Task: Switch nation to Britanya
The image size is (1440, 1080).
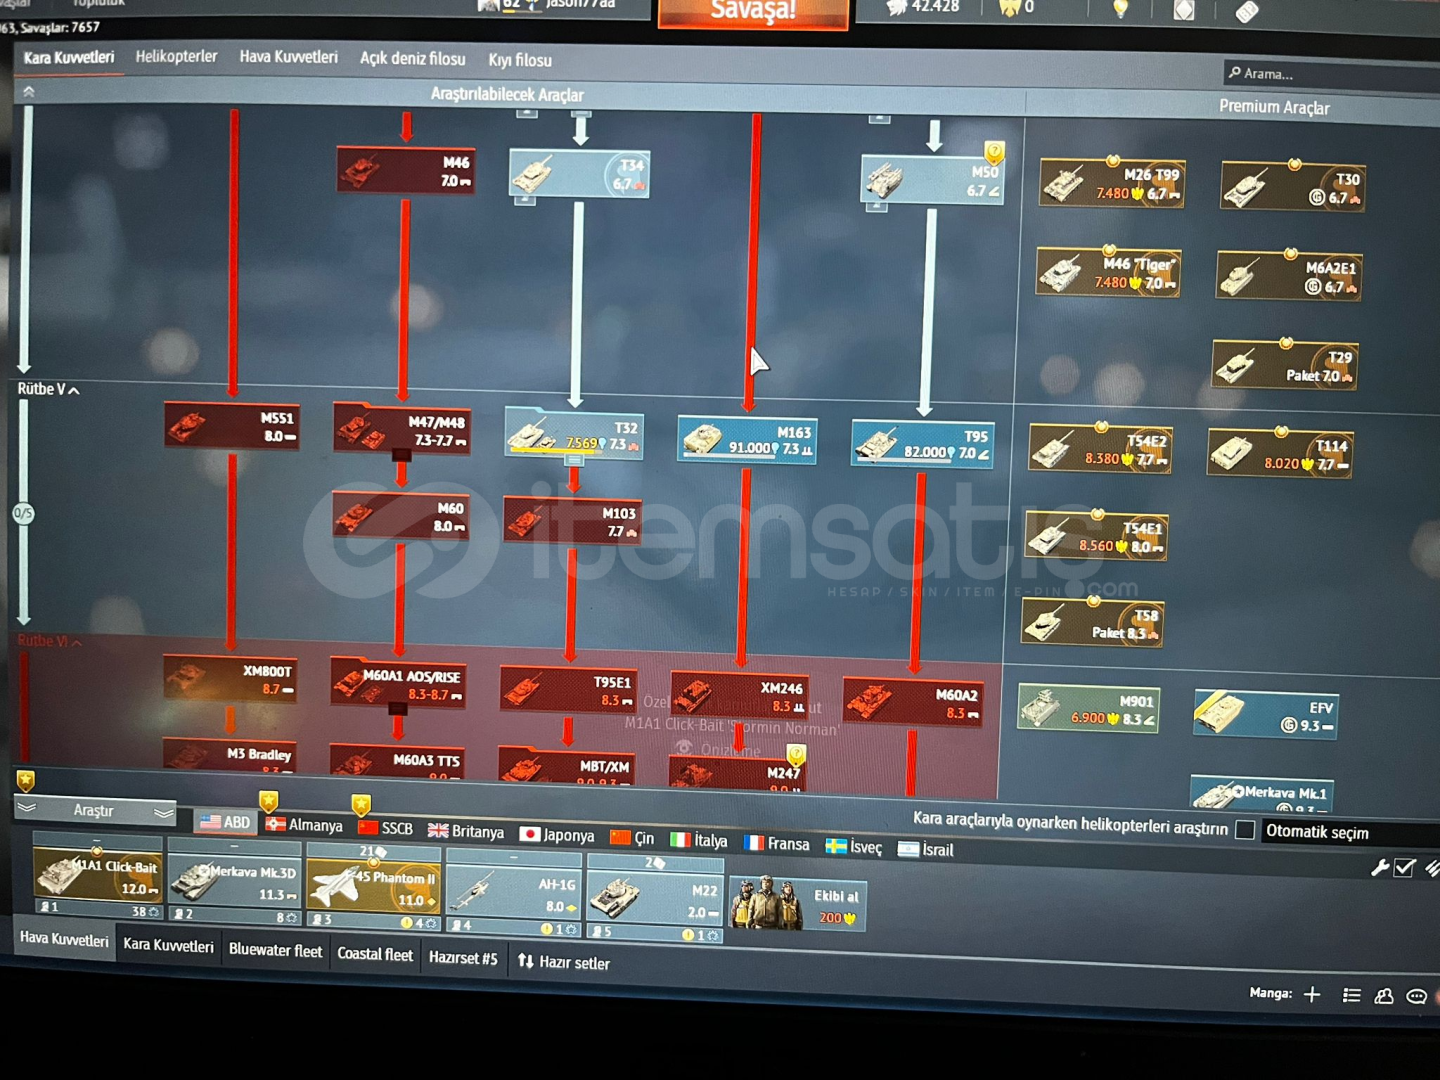Action: pyautogui.click(x=466, y=831)
